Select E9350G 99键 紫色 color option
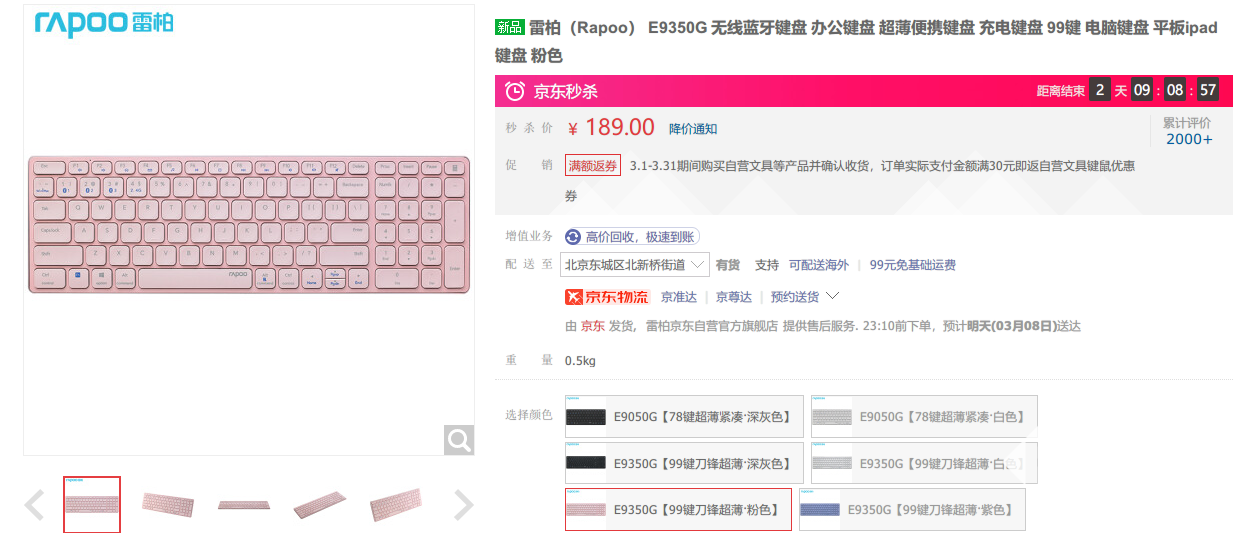 point(912,510)
